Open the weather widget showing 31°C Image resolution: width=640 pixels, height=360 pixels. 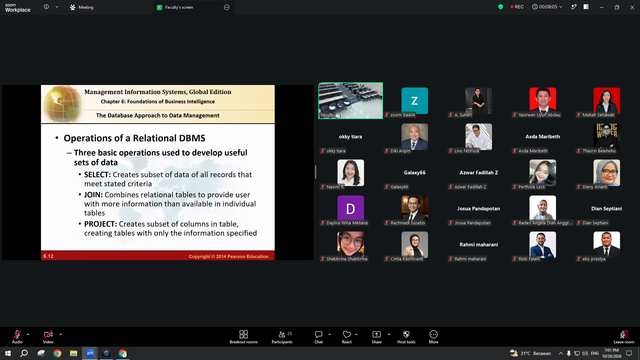[x=531, y=353]
